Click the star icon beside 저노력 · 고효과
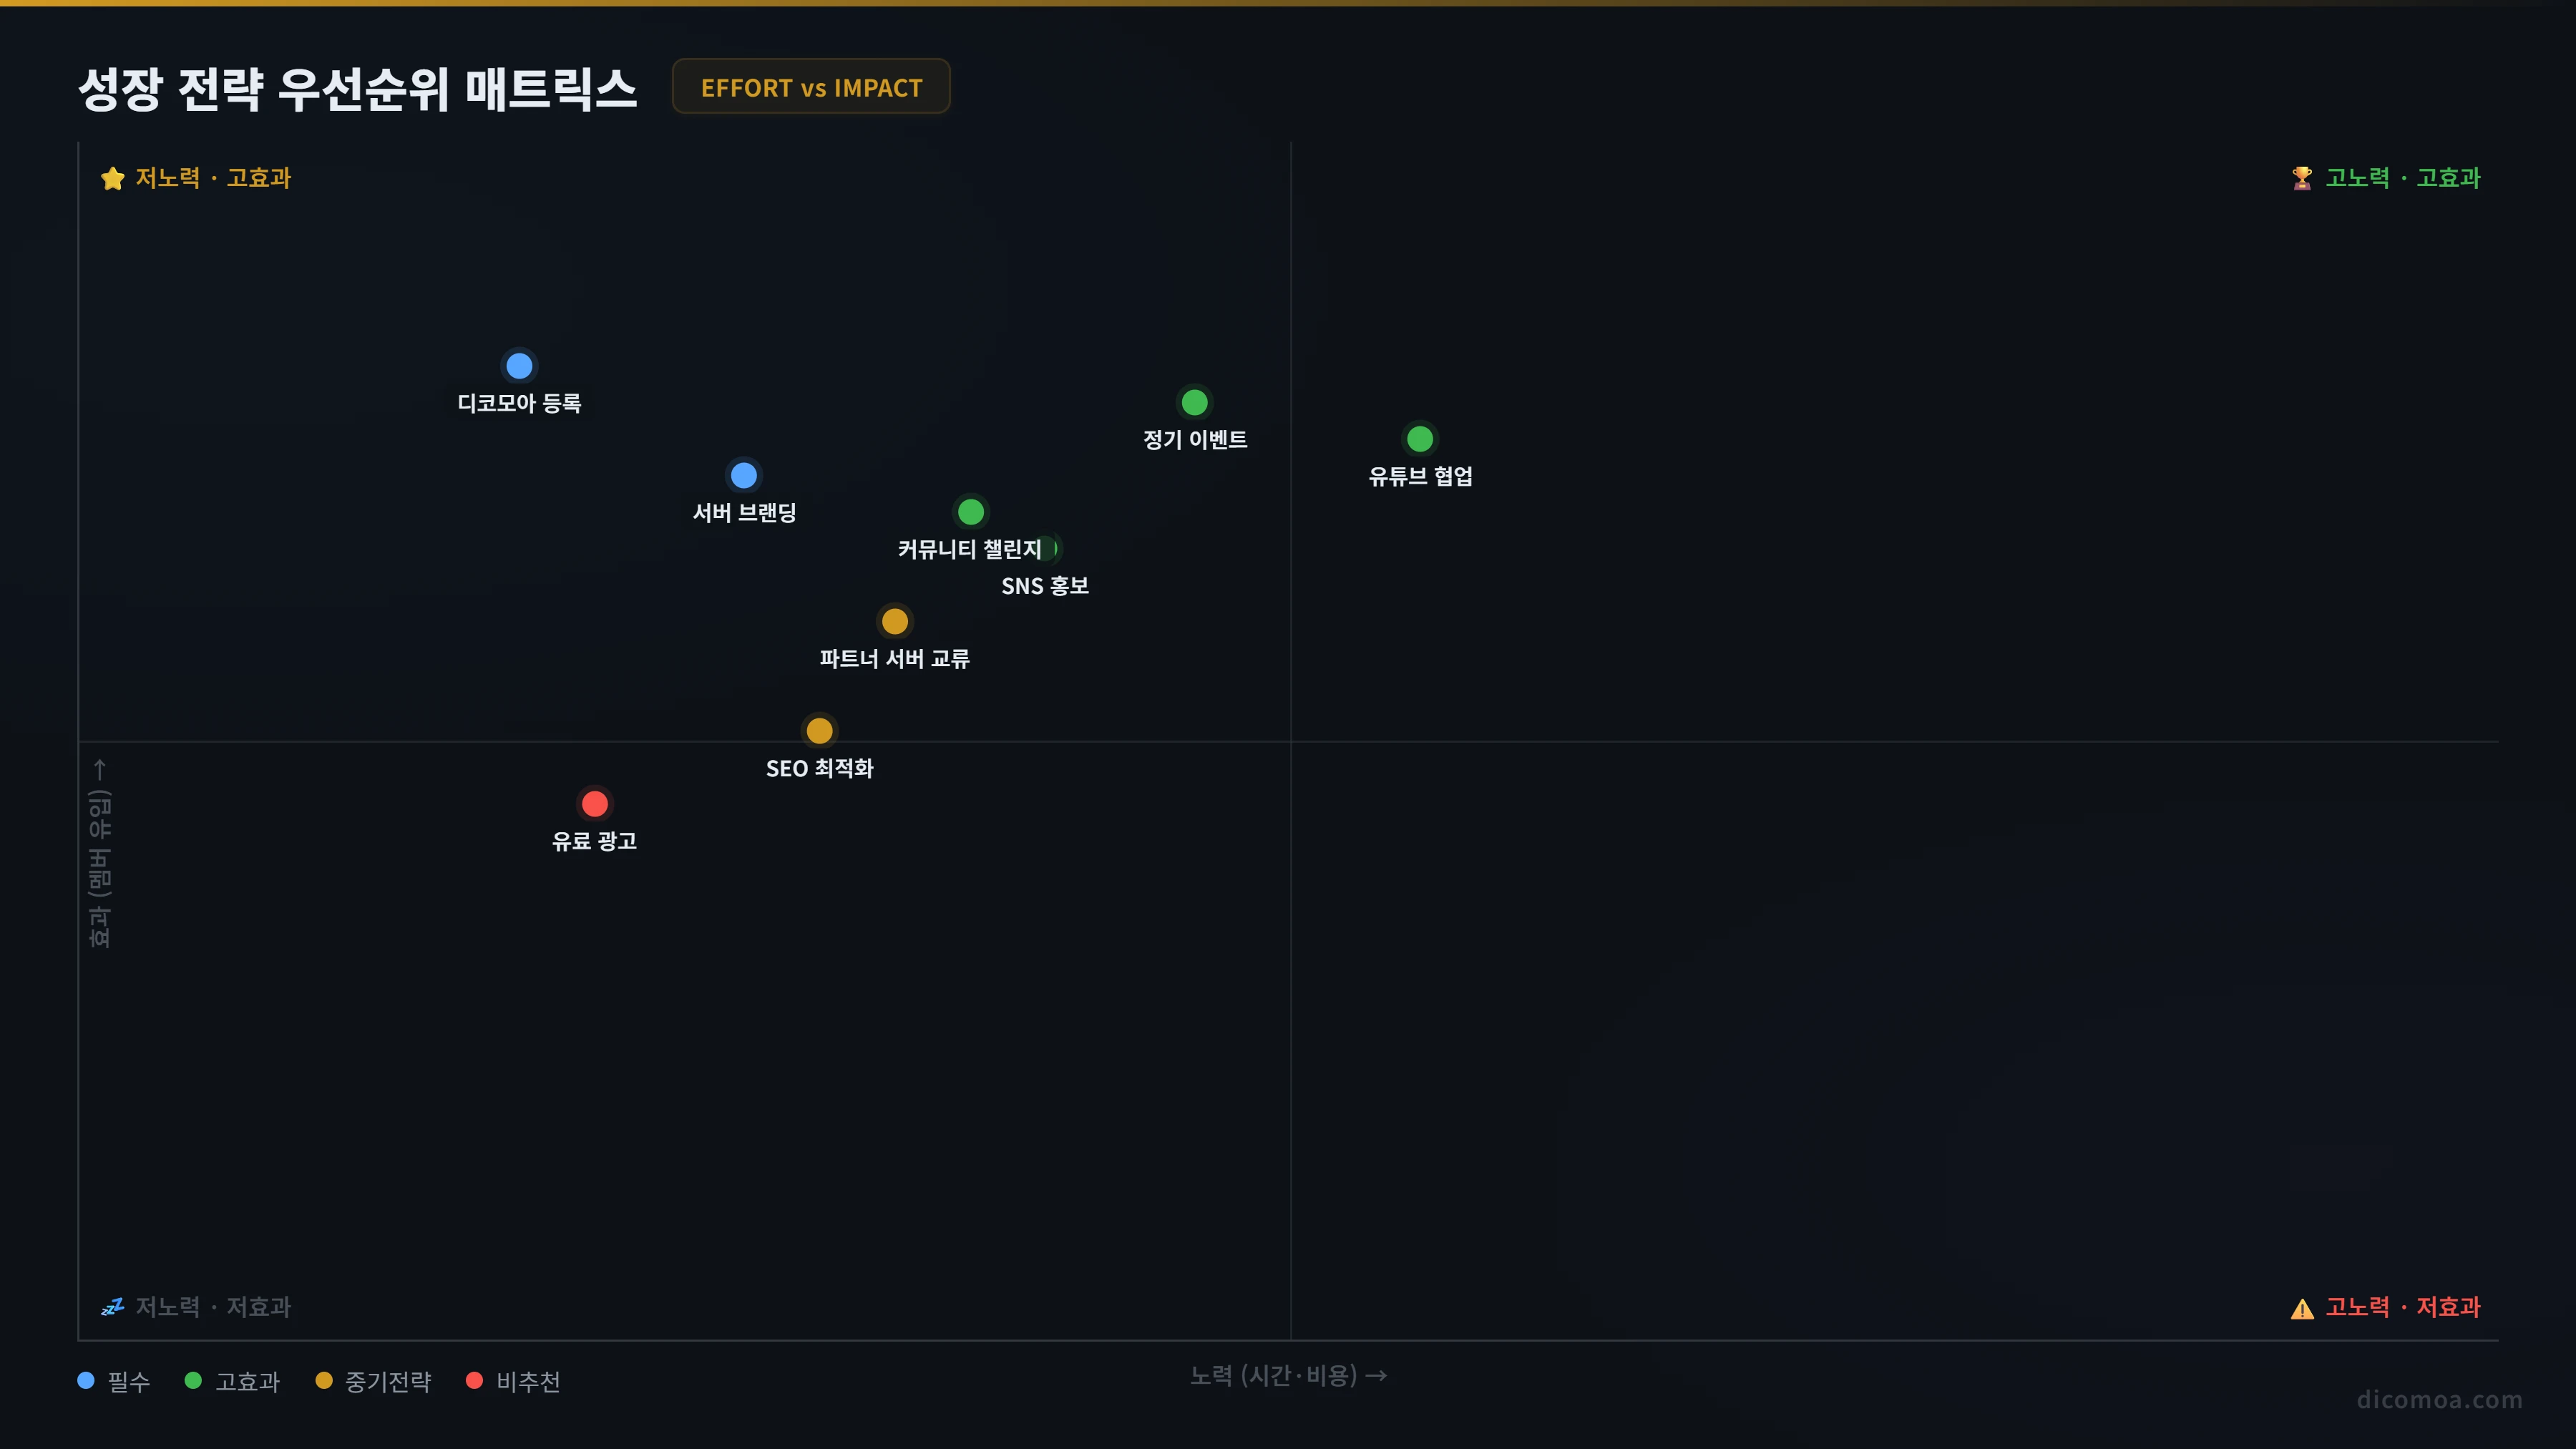The height and width of the screenshot is (1449, 2576). pos(113,178)
